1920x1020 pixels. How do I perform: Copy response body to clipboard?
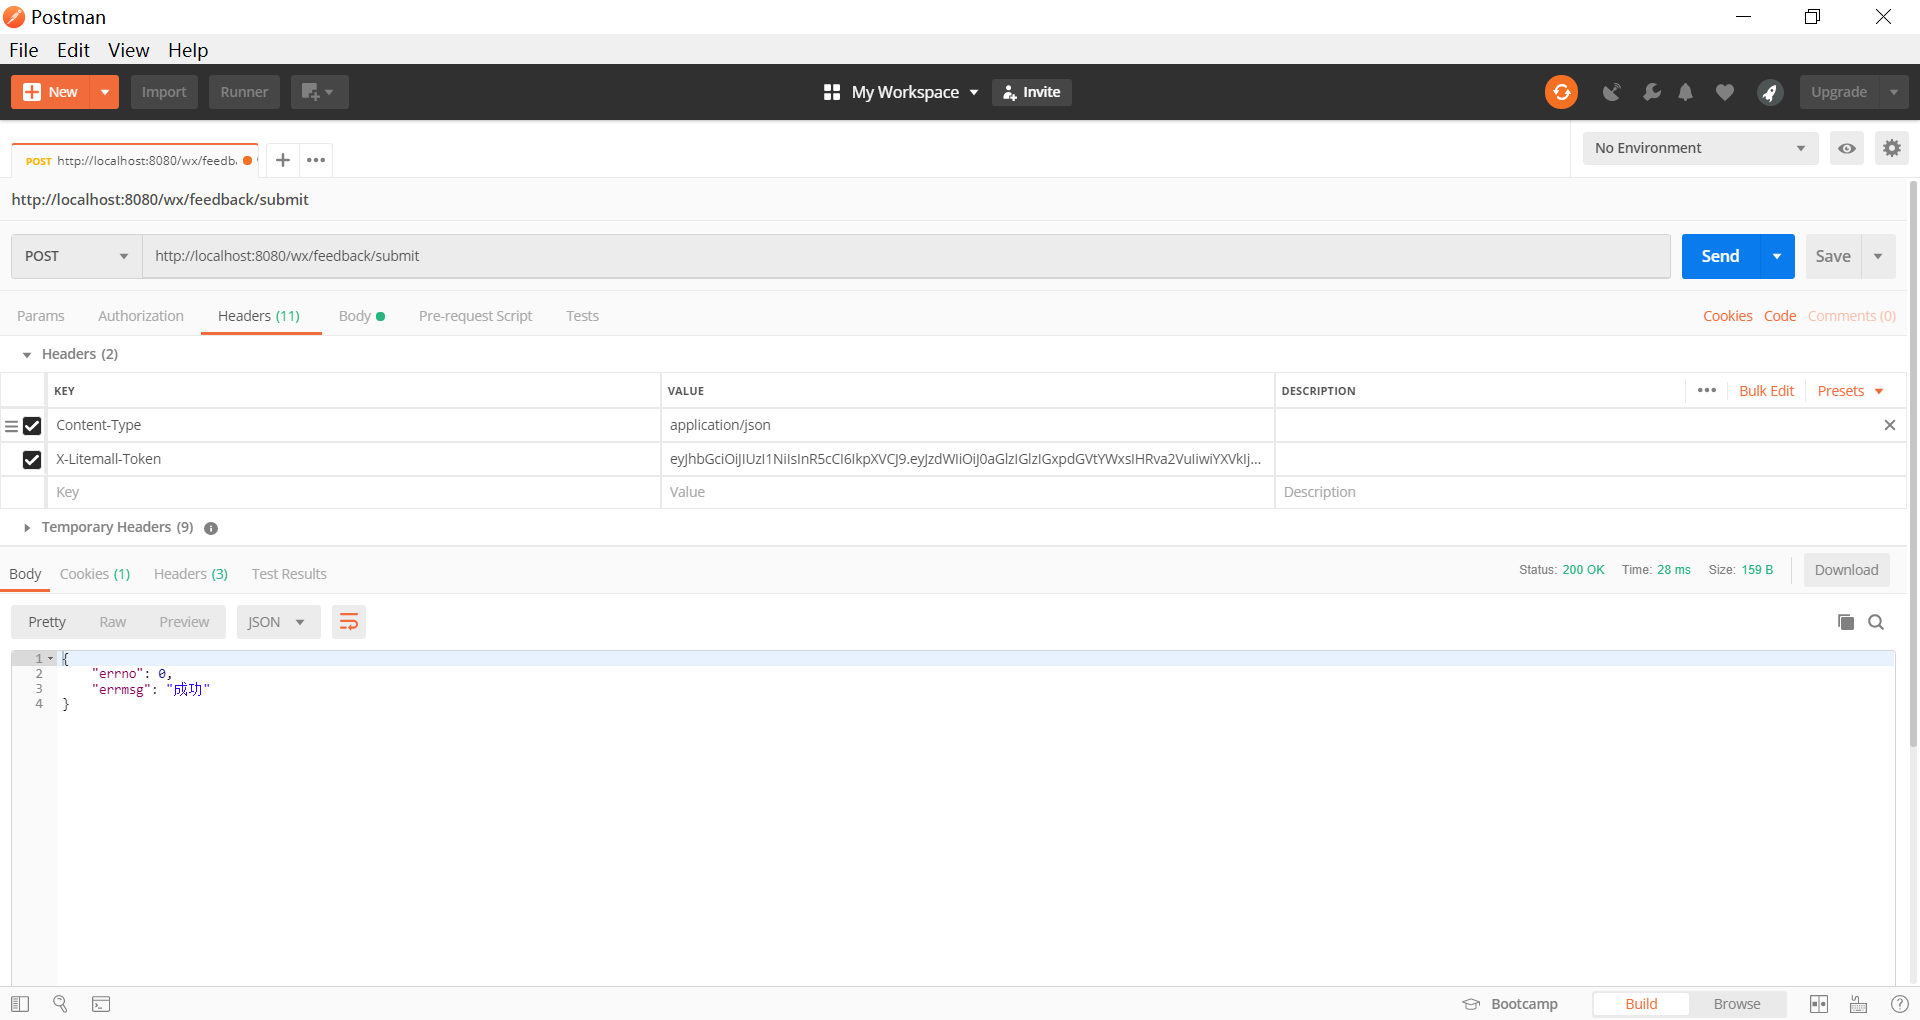(1845, 622)
